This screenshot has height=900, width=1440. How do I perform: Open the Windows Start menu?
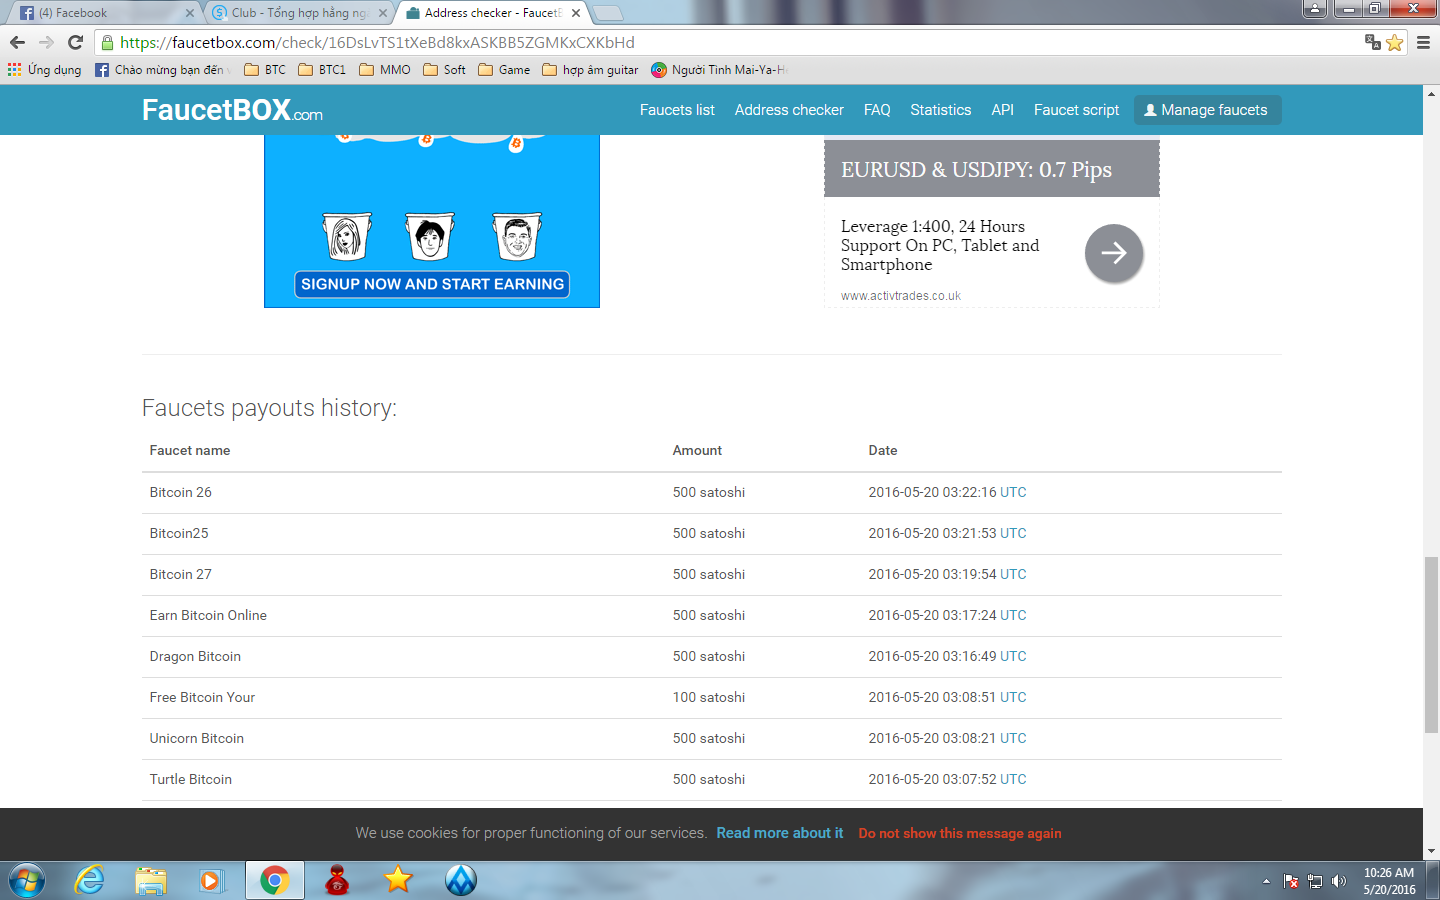[x=27, y=880]
